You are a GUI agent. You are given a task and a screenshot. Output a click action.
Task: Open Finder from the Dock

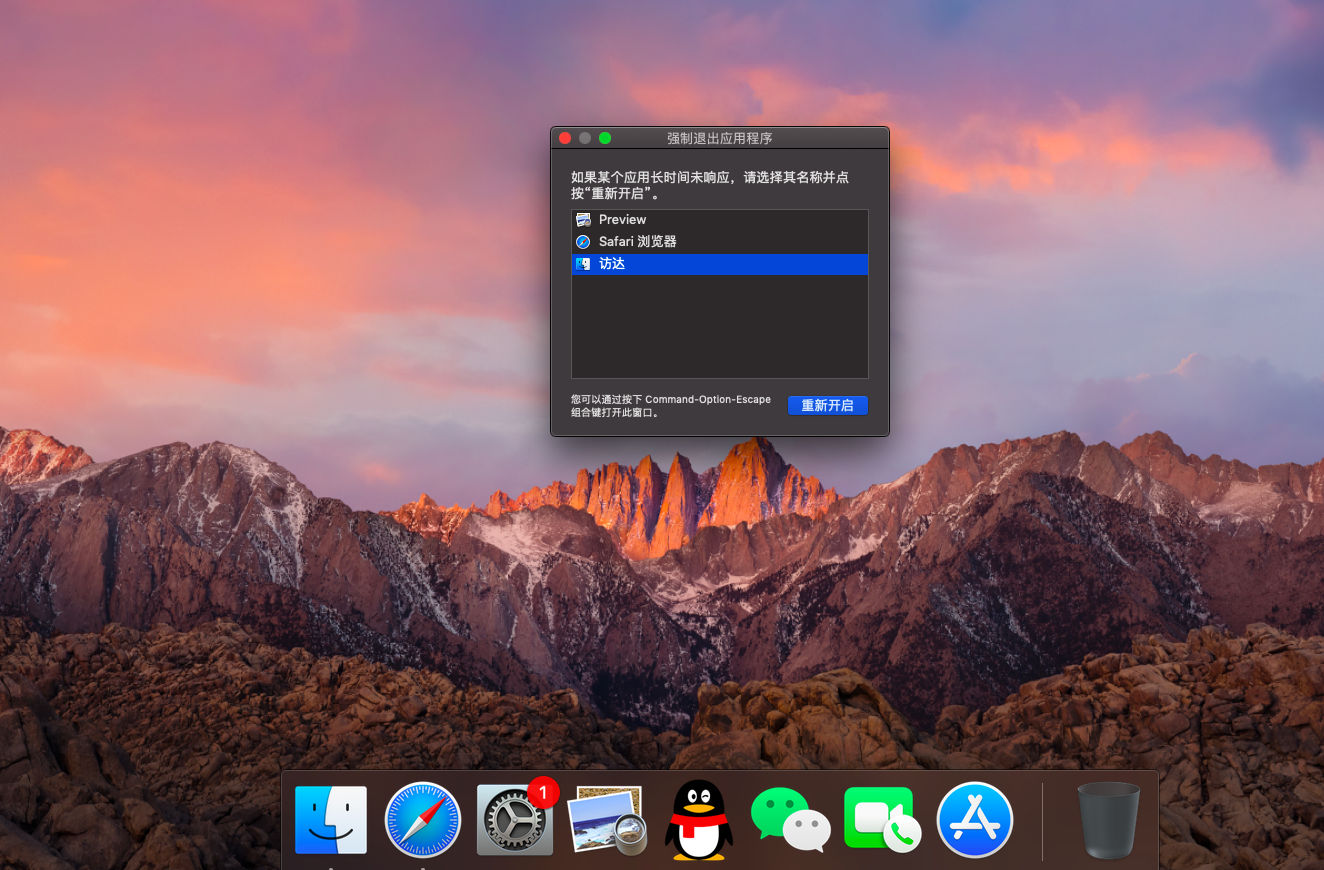(x=330, y=820)
